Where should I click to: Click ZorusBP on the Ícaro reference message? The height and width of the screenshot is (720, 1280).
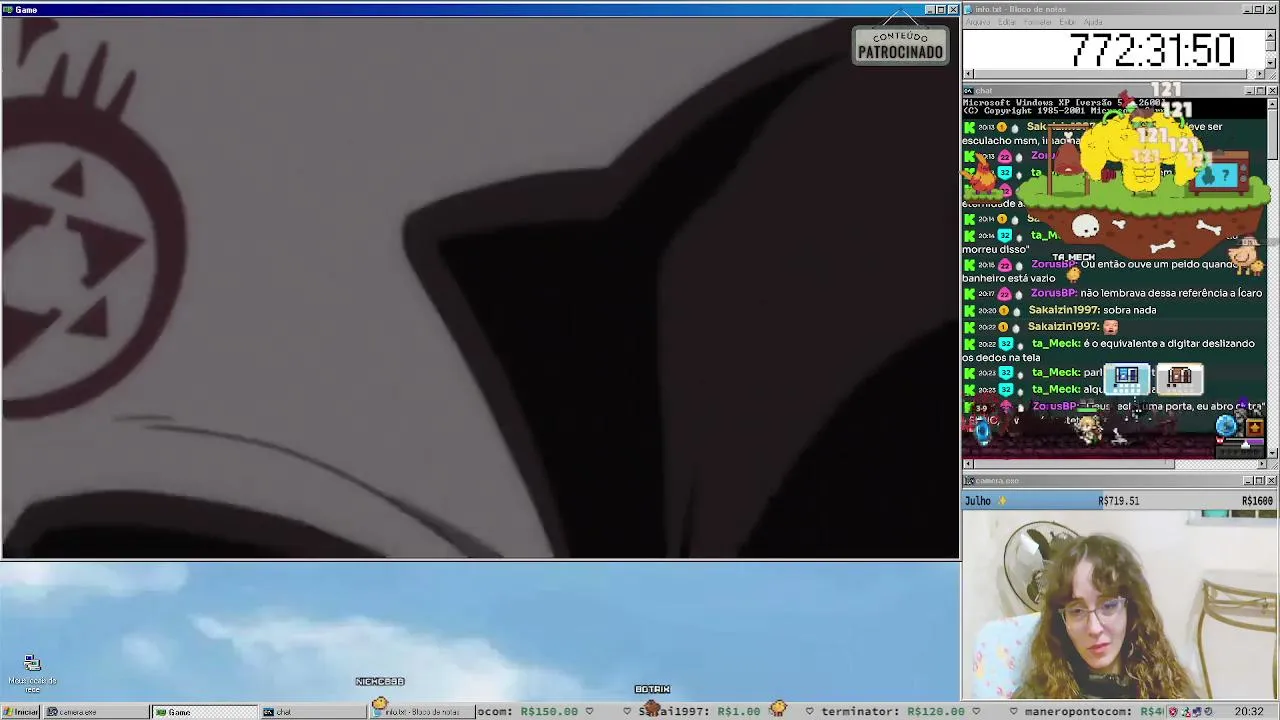pyautogui.click(x=1054, y=293)
